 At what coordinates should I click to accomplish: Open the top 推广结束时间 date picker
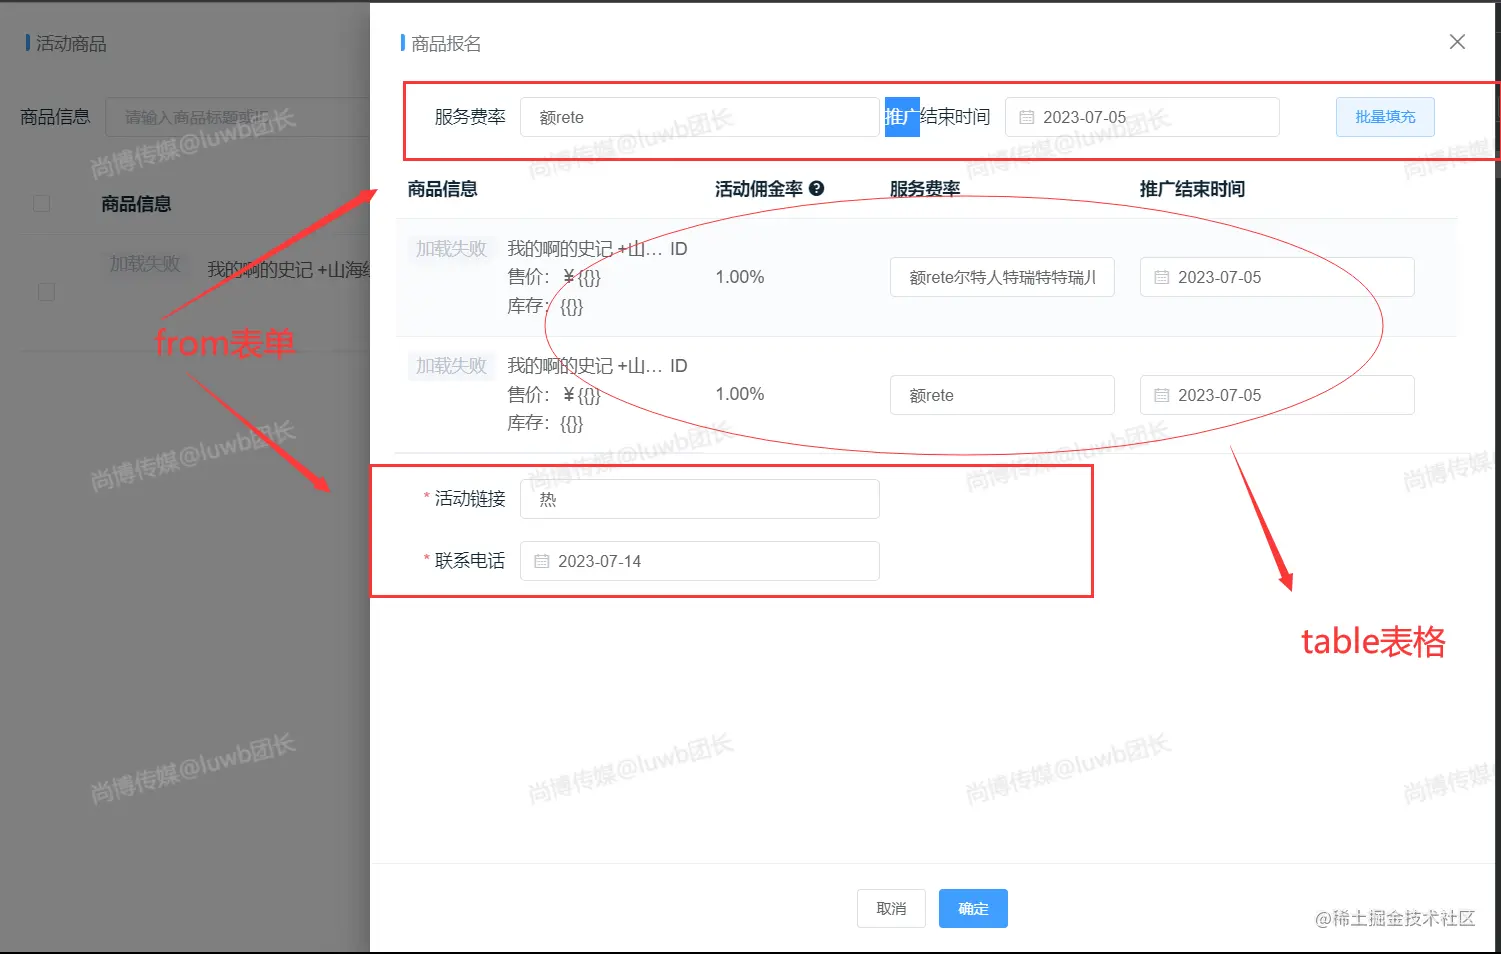1150,118
